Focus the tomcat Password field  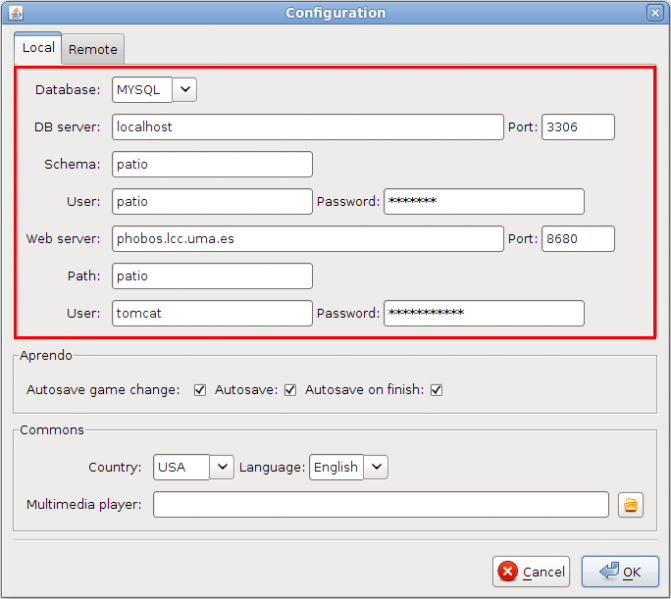(x=484, y=313)
